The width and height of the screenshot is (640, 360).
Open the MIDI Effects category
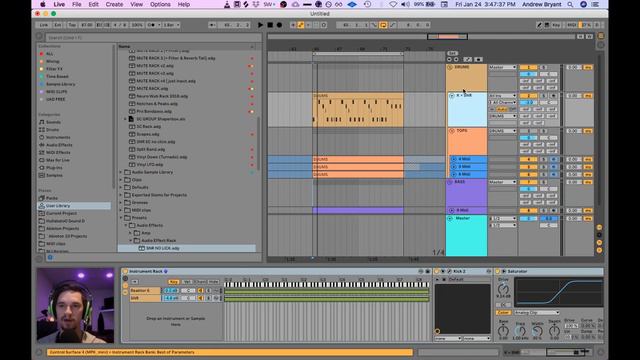(x=58, y=152)
